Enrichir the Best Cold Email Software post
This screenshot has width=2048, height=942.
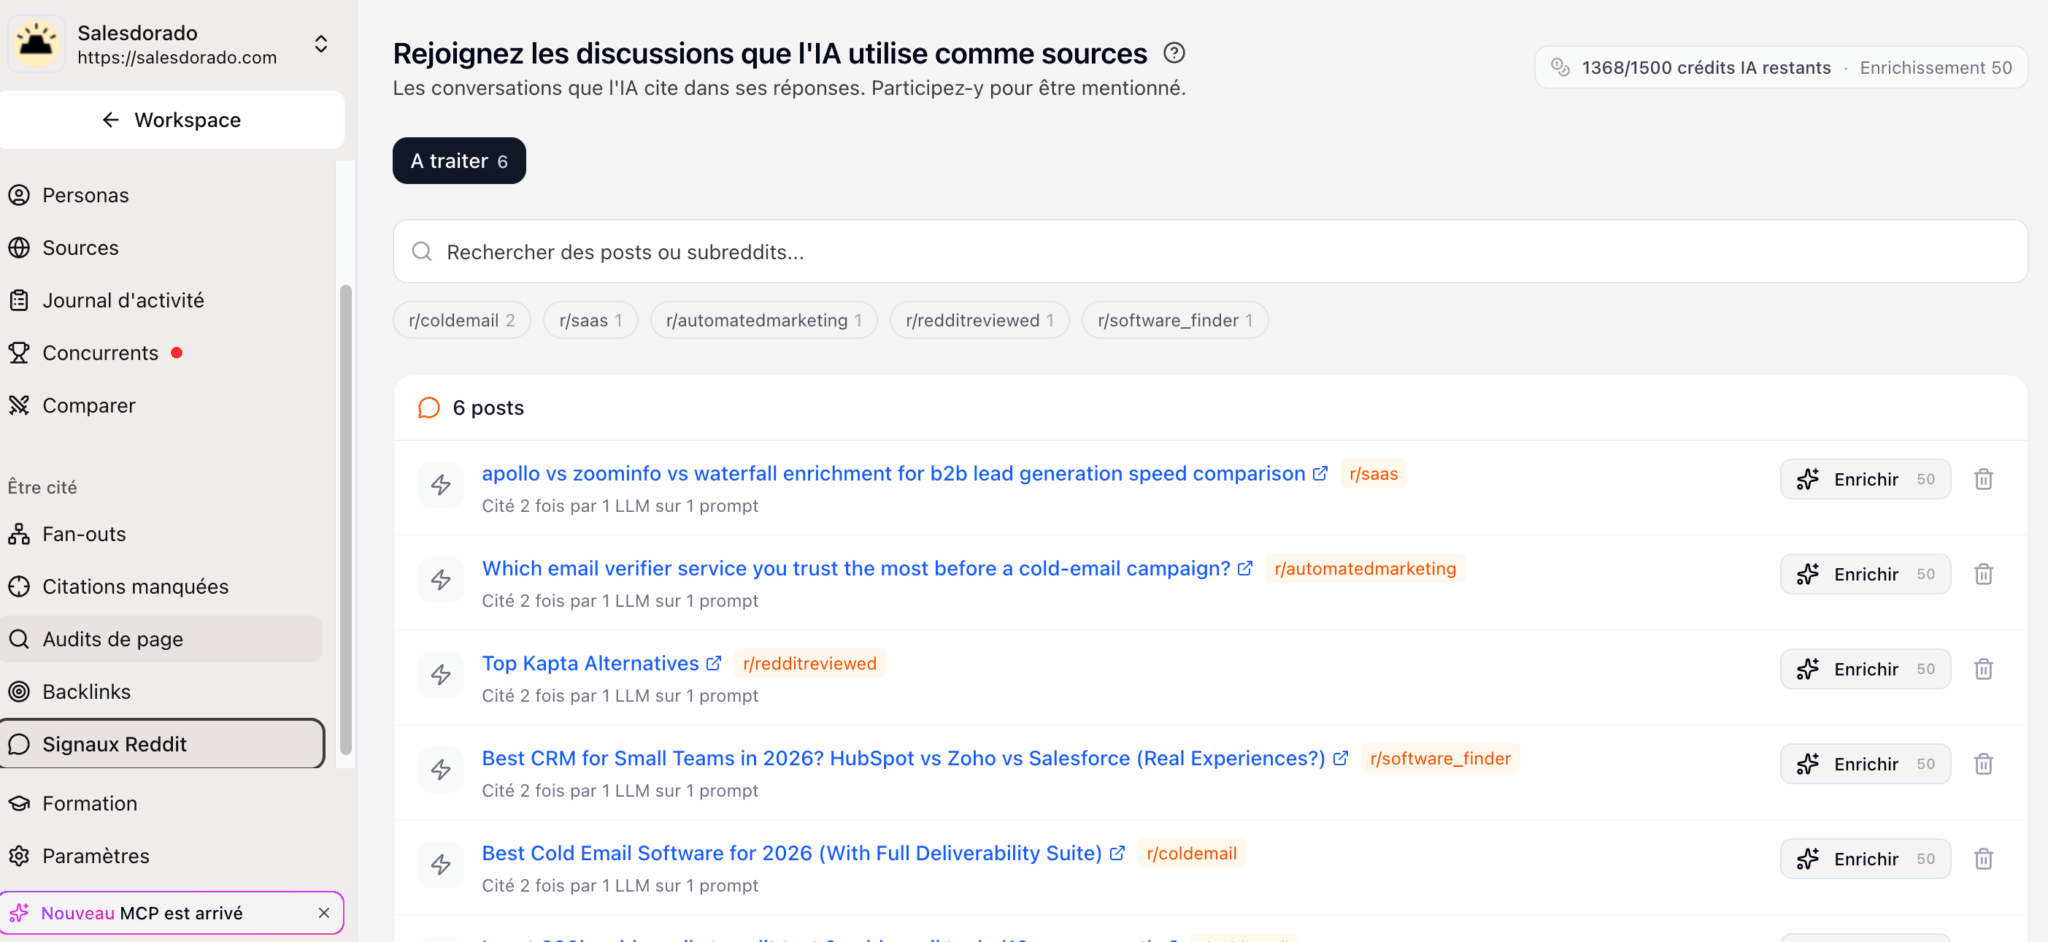1865,859
